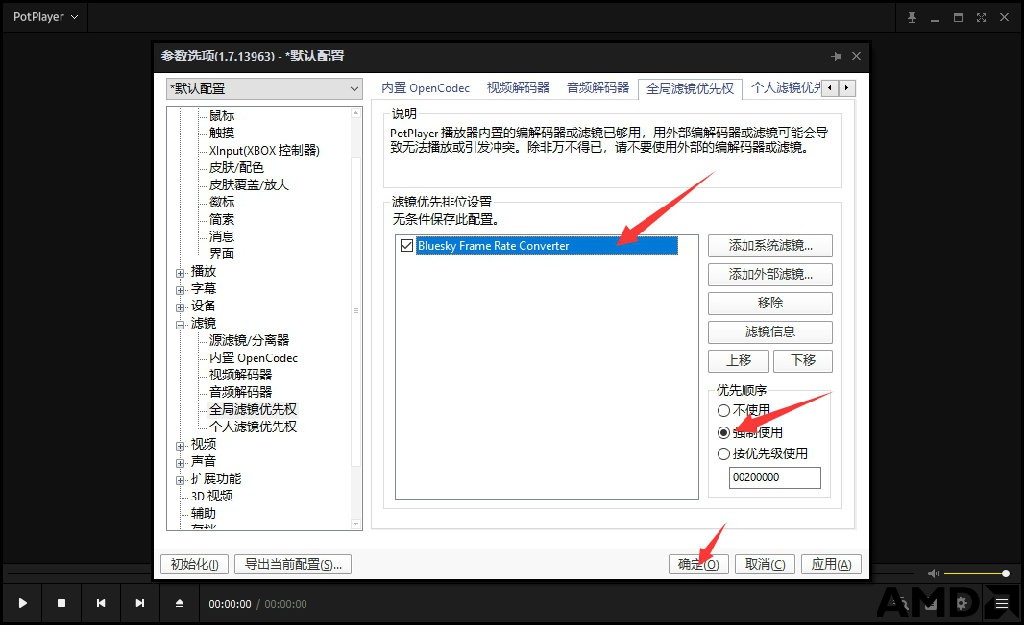Viewport: 1024px width, 625px height.
Task: Select 3D 视频 in the settings tree
Action: click(x=212, y=496)
